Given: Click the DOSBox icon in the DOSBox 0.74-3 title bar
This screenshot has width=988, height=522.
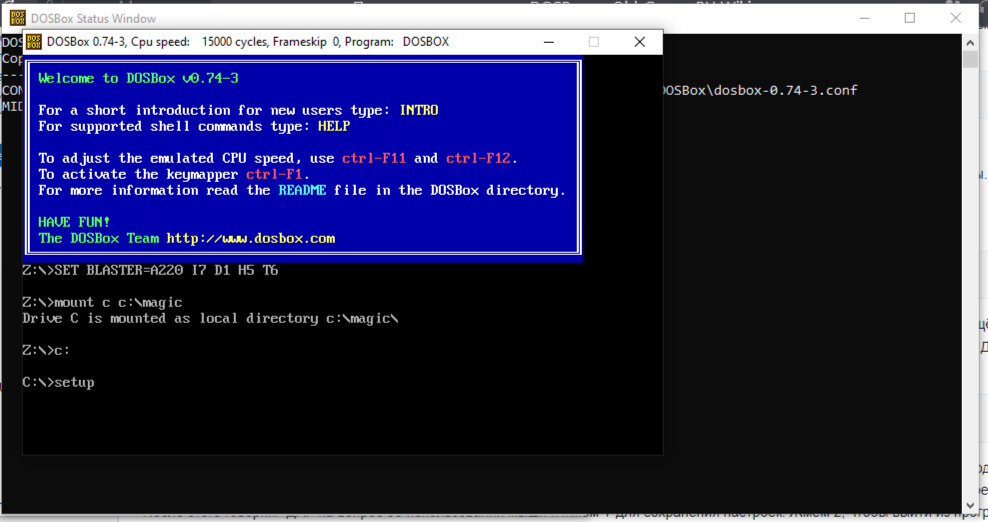Looking at the screenshot, I should [x=34, y=42].
